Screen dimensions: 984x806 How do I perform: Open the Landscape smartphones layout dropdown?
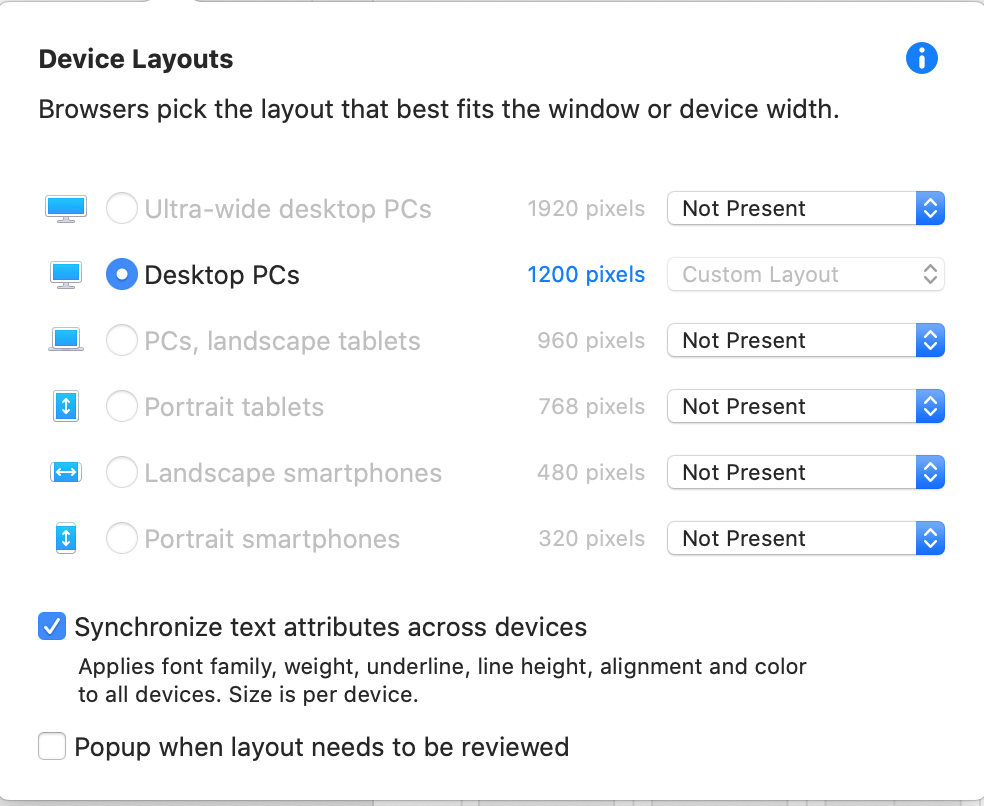806,472
